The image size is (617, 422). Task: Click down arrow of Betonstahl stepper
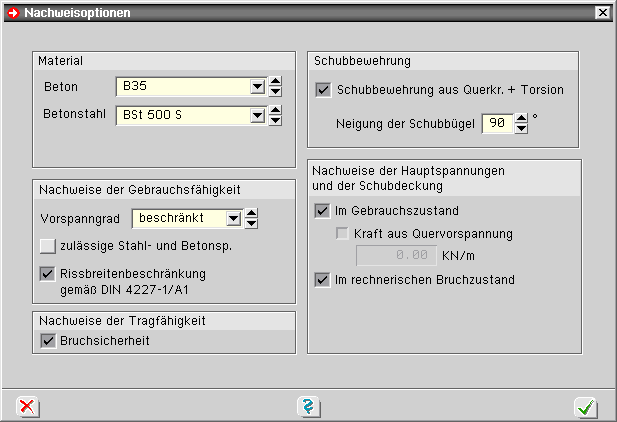275,121
